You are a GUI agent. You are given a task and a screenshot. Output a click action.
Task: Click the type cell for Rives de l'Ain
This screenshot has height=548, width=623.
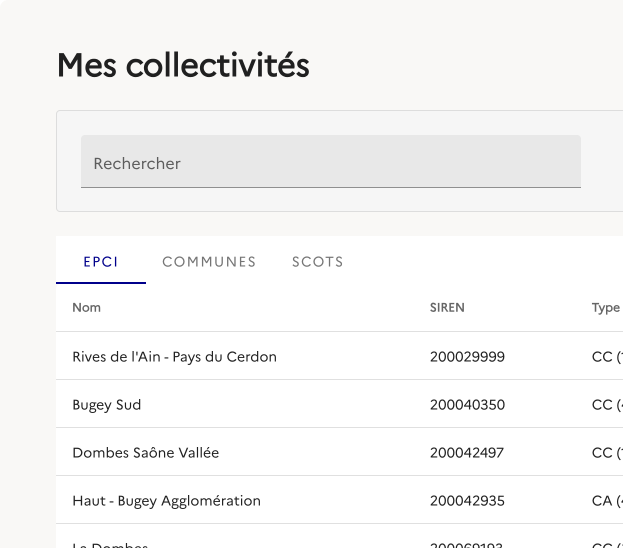(605, 357)
